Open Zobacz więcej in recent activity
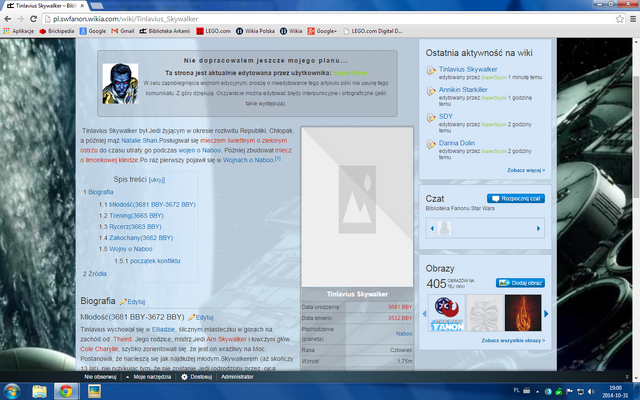The image size is (640, 400). (x=526, y=170)
